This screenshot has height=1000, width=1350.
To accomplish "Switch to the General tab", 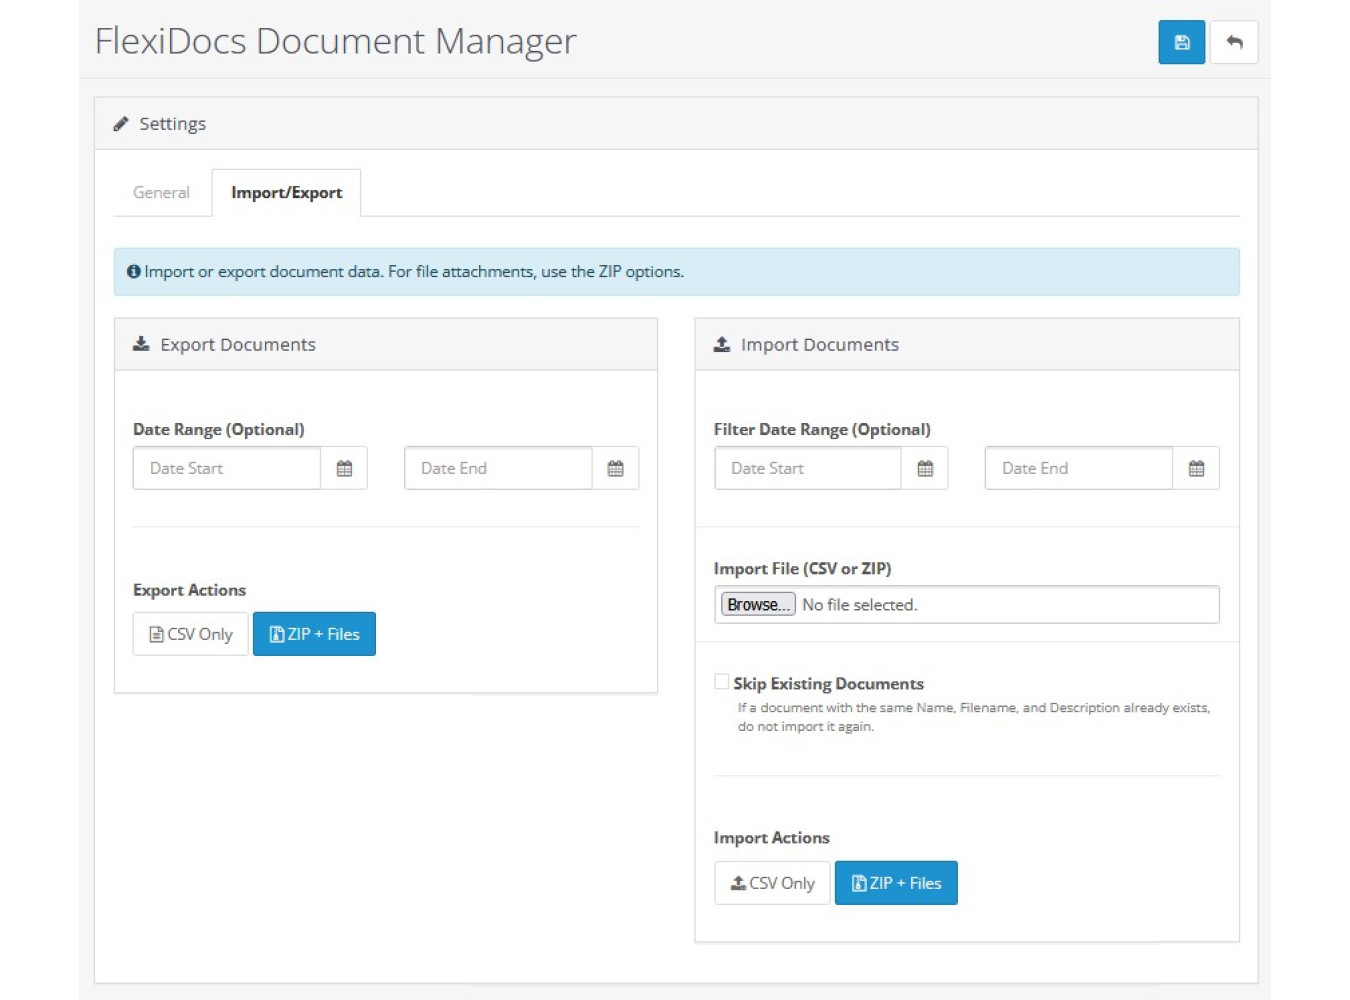I will pyautogui.click(x=161, y=193).
